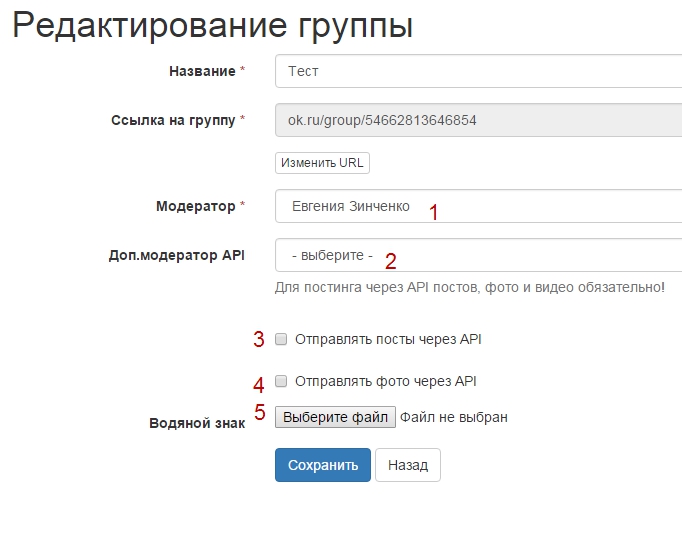The height and width of the screenshot is (551, 682).
Task: Click the Отправлять фото через API label text
Action: [x=386, y=381]
